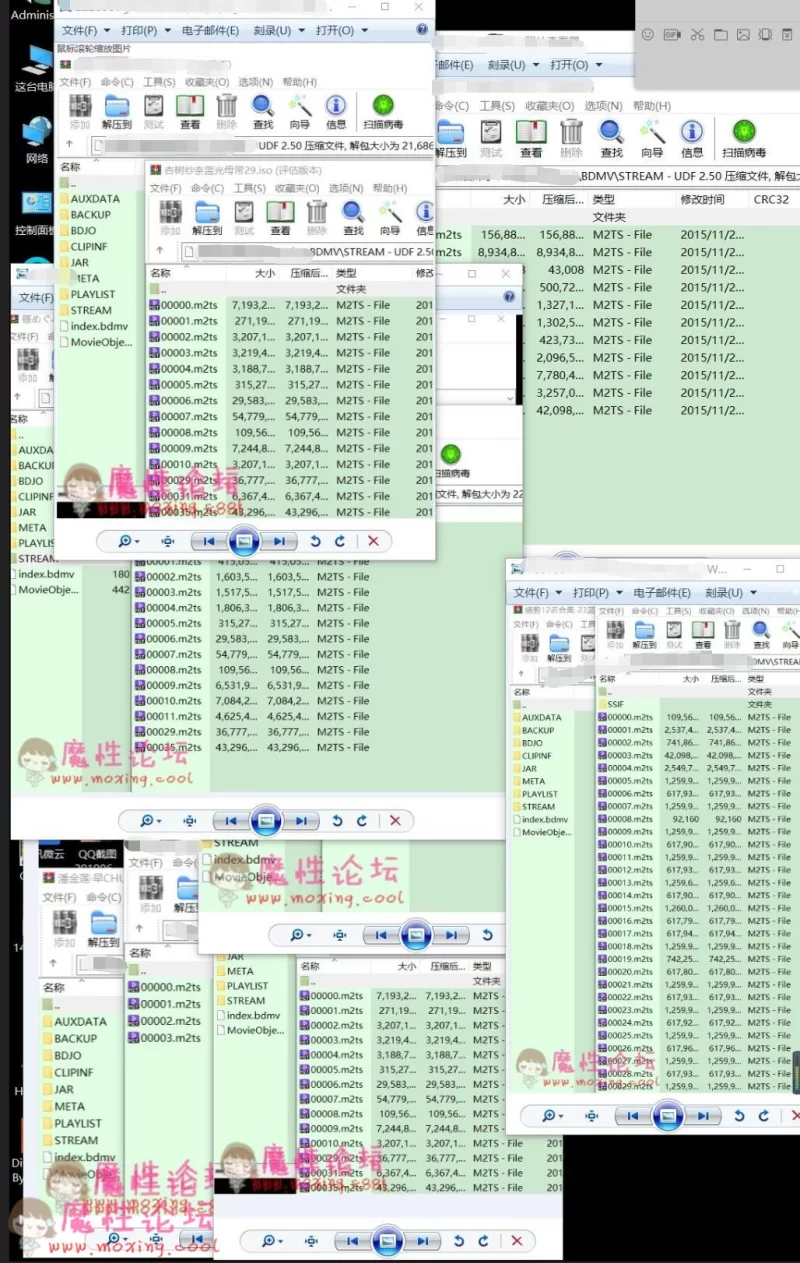Select the file 00016.m2ts
Image resolution: width=800 pixels, height=1263 pixels.
tap(630, 921)
